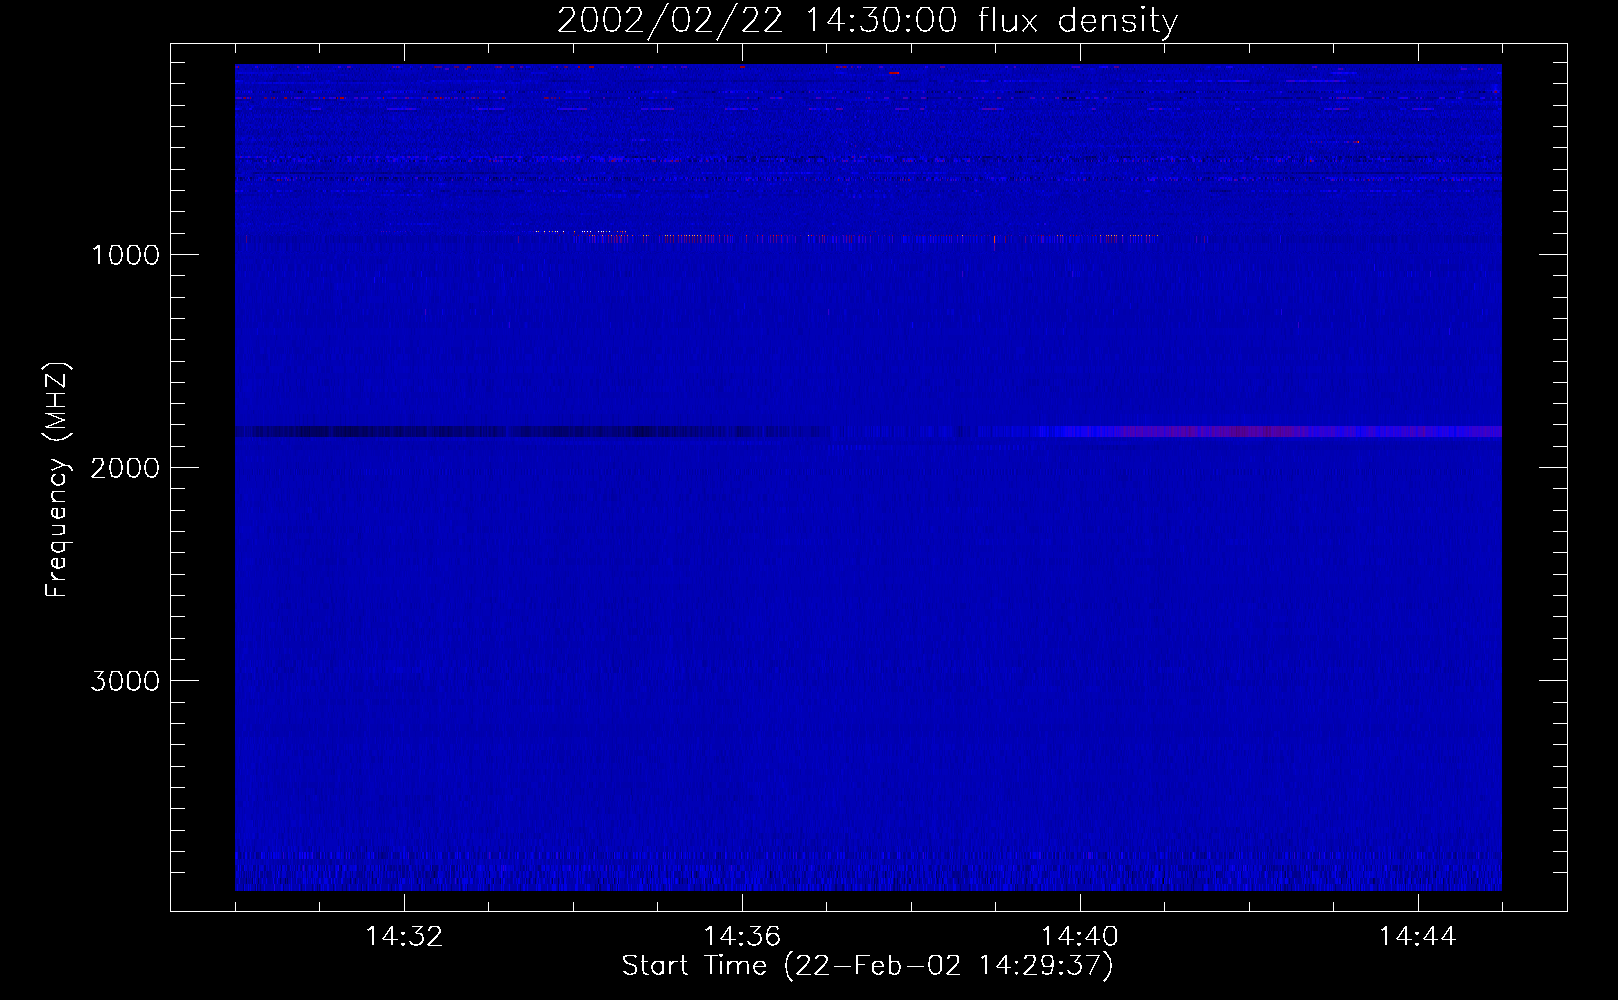Select the '3000' frequency axis label
Viewport: 1618px width, 1000px height.
tap(125, 681)
